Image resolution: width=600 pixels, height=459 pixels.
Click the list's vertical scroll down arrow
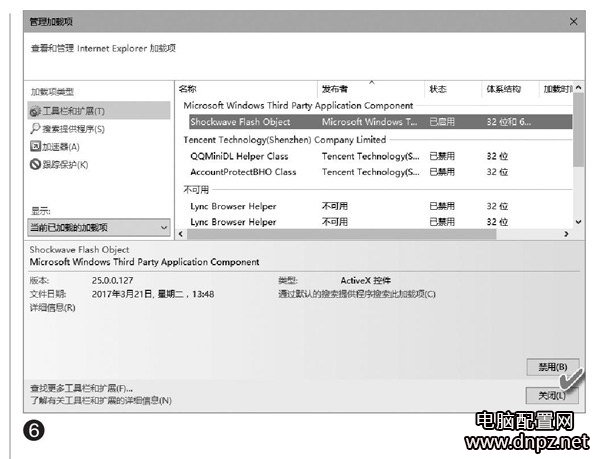coord(579,222)
